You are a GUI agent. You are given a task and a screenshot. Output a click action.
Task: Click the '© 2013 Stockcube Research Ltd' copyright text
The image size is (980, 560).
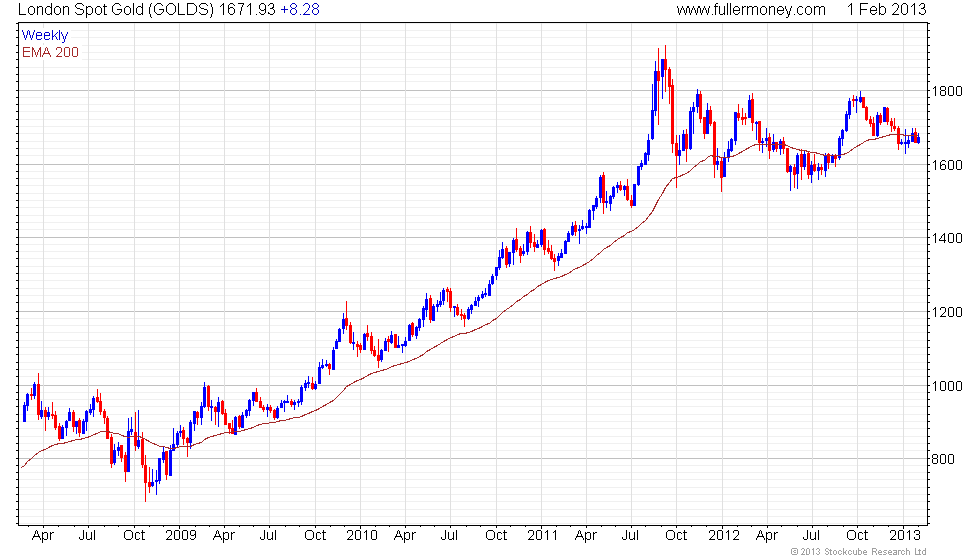tap(858, 552)
